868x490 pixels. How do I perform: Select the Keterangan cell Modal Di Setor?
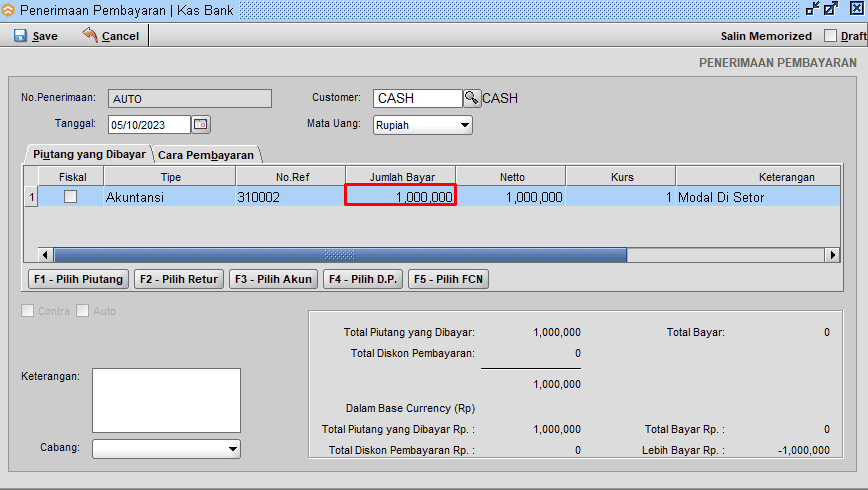pos(758,197)
